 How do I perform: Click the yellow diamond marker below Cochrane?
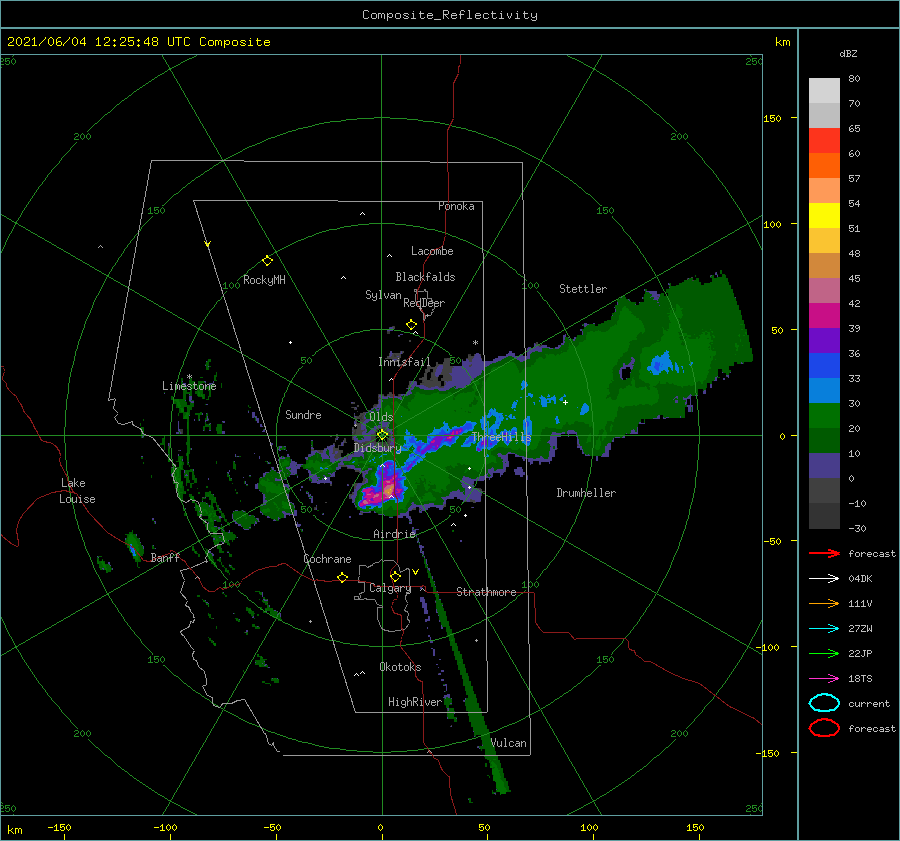point(342,578)
